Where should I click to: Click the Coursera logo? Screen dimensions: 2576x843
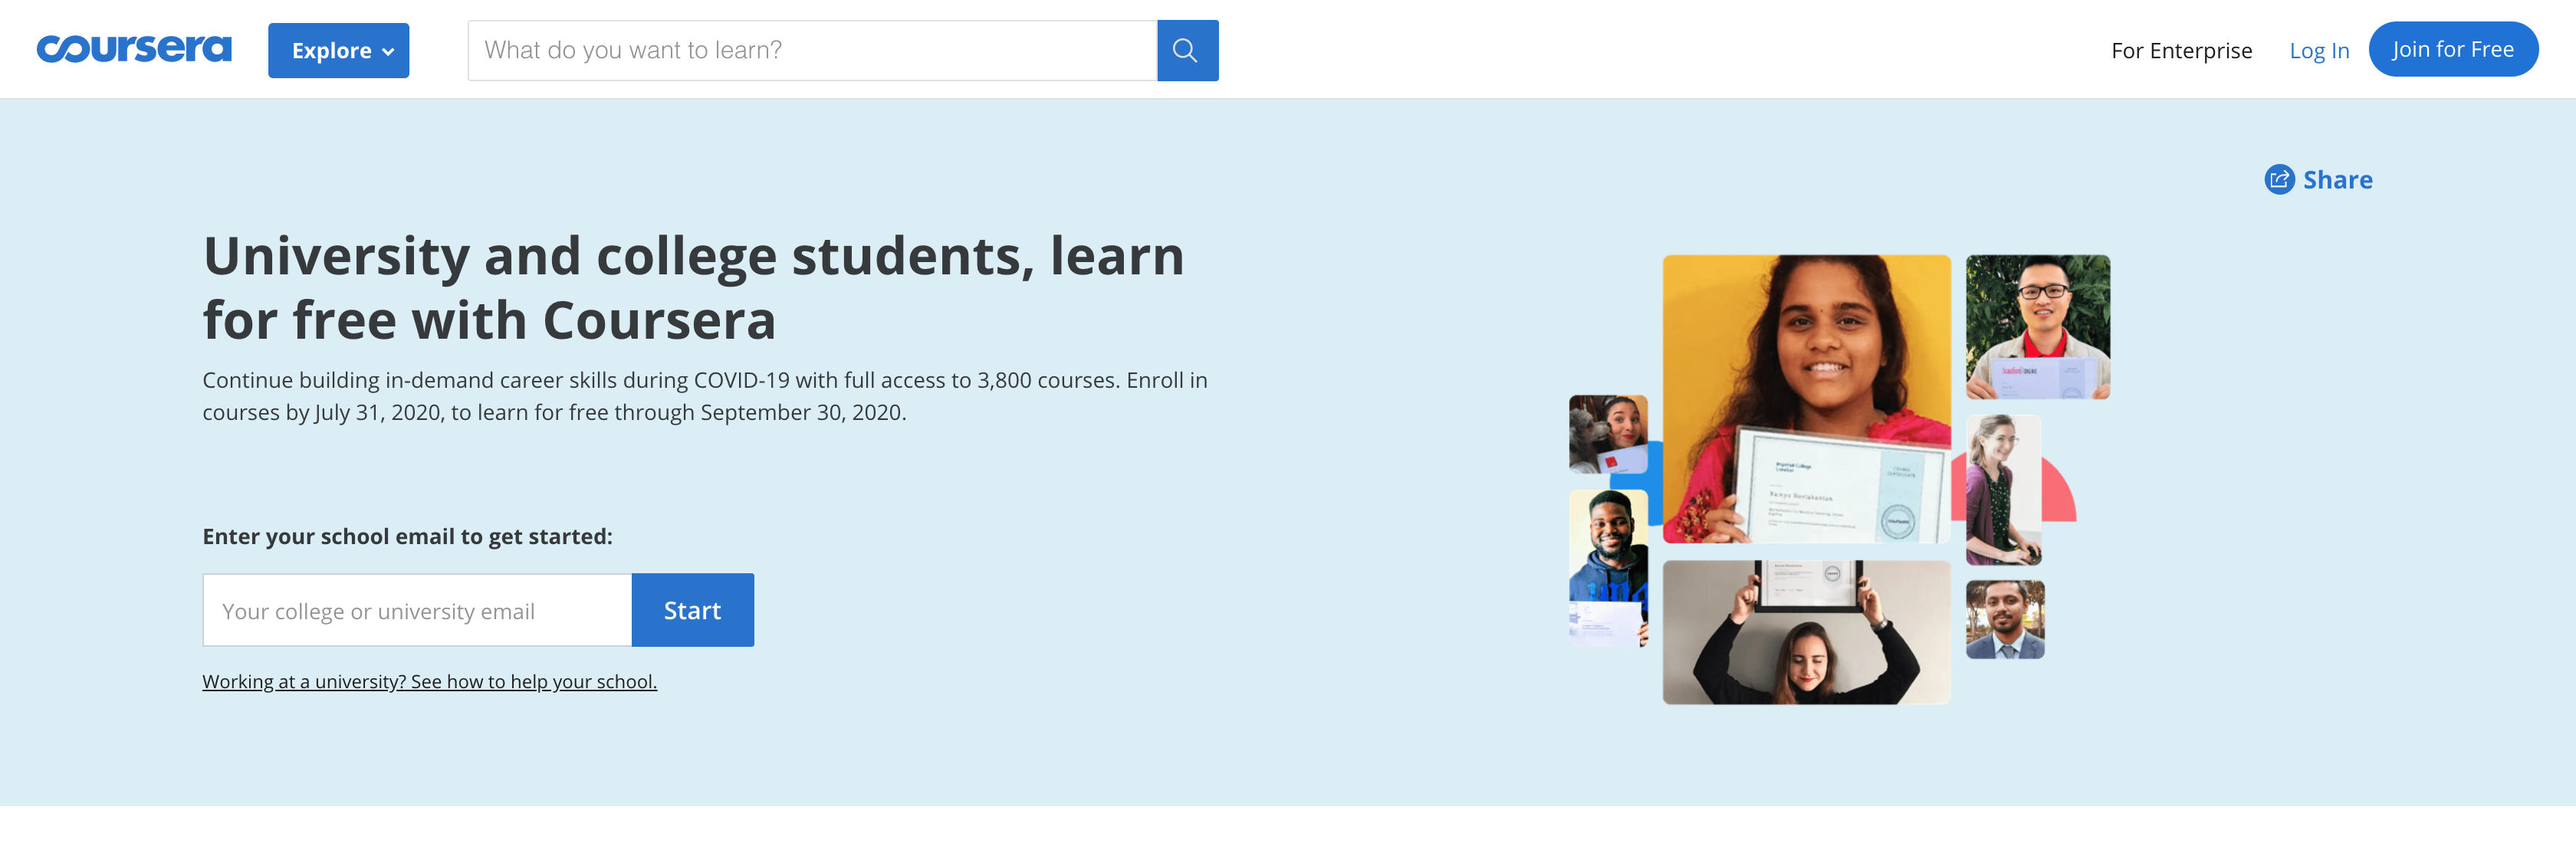tap(134, 49)
